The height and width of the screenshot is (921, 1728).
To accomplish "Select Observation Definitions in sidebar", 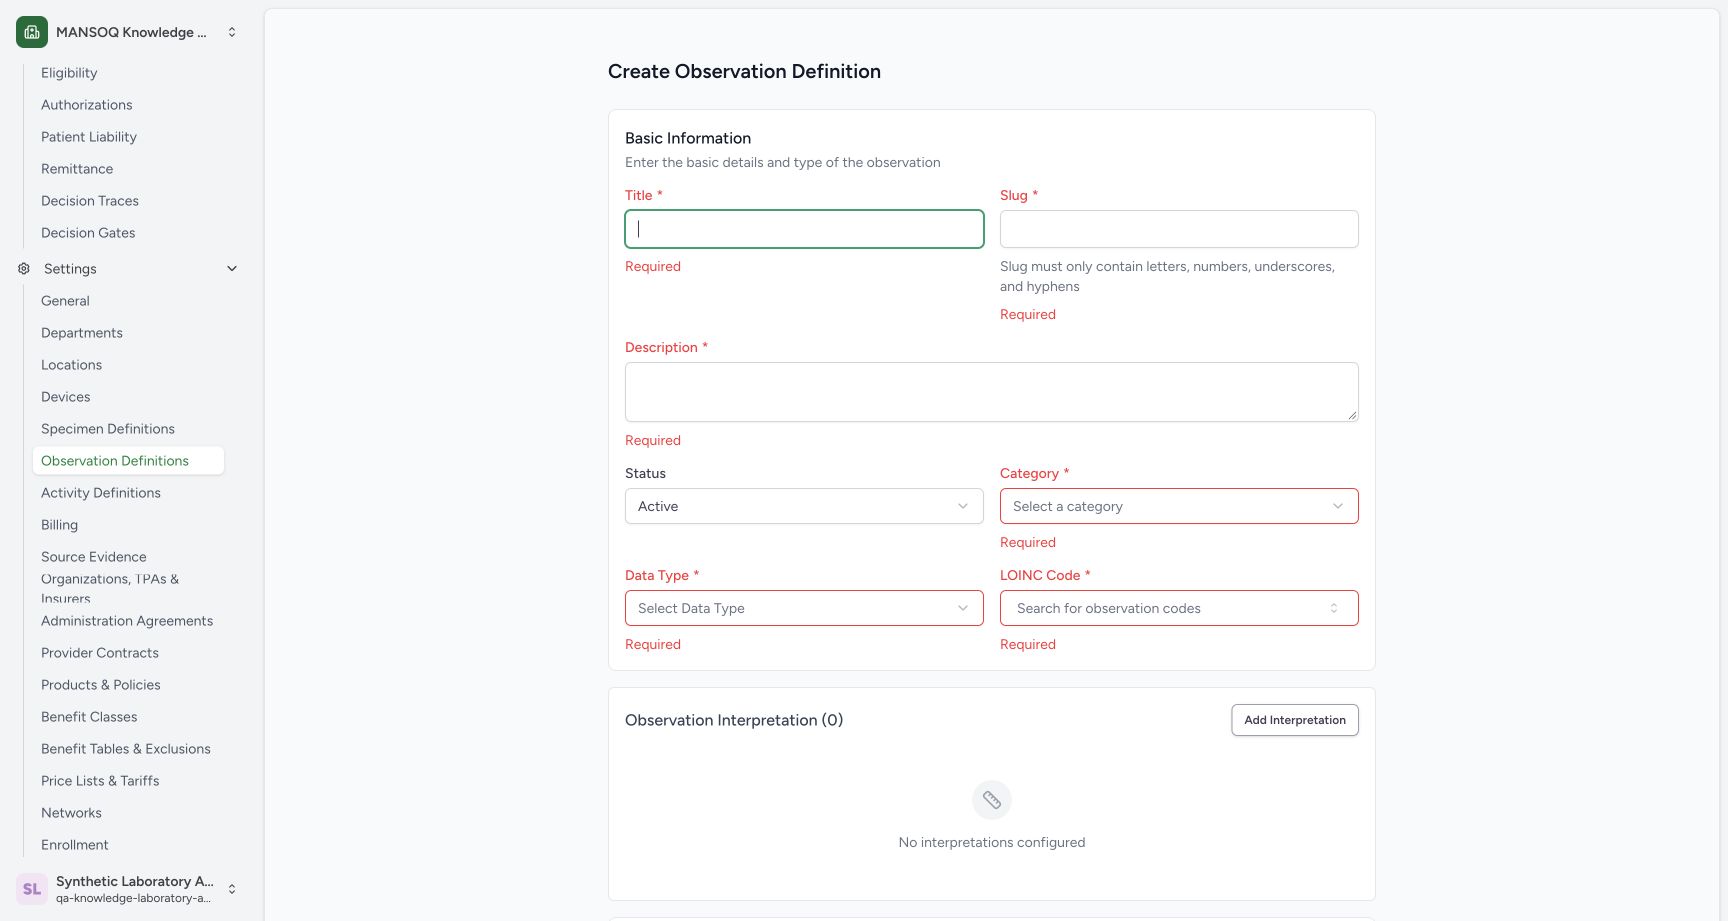I will click(128, 461).
